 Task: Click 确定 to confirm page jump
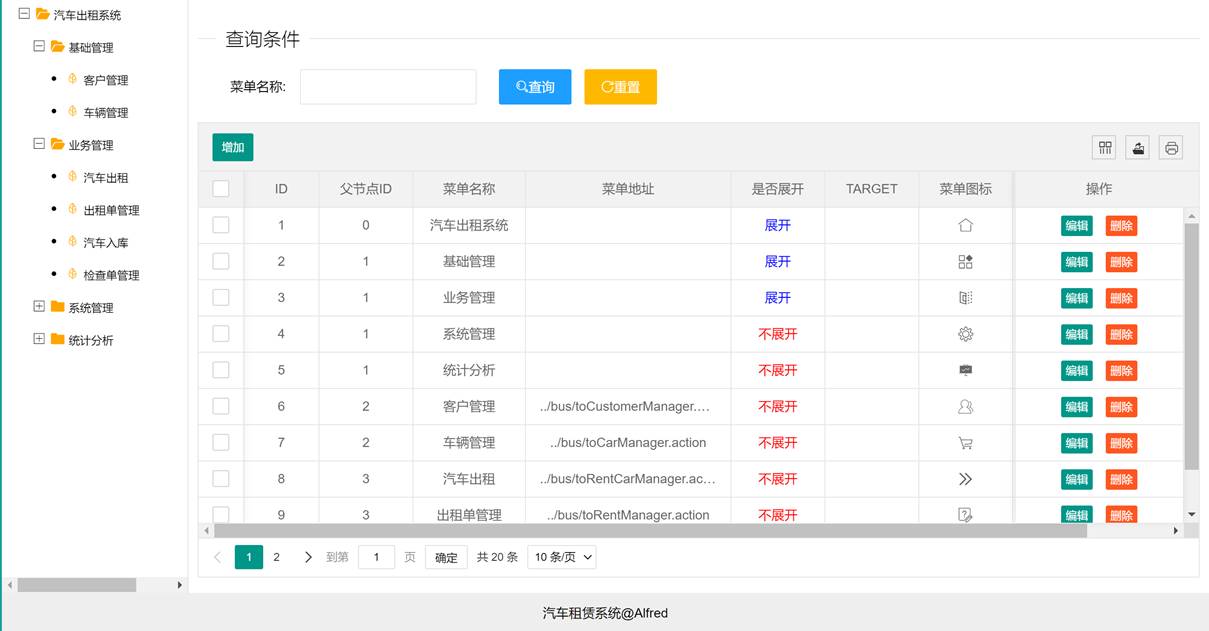tap(446, 558)
